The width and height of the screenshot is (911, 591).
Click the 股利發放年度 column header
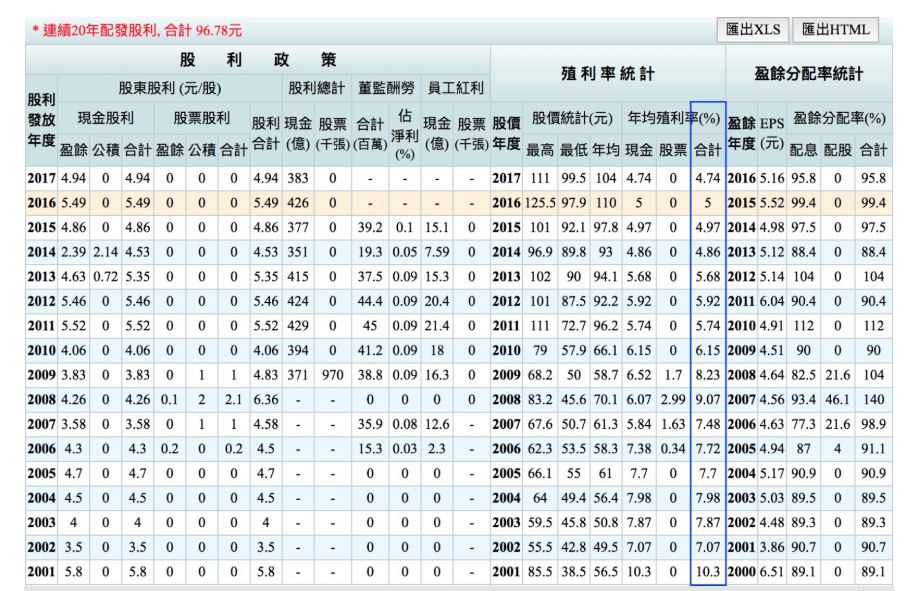pos(41,120)
